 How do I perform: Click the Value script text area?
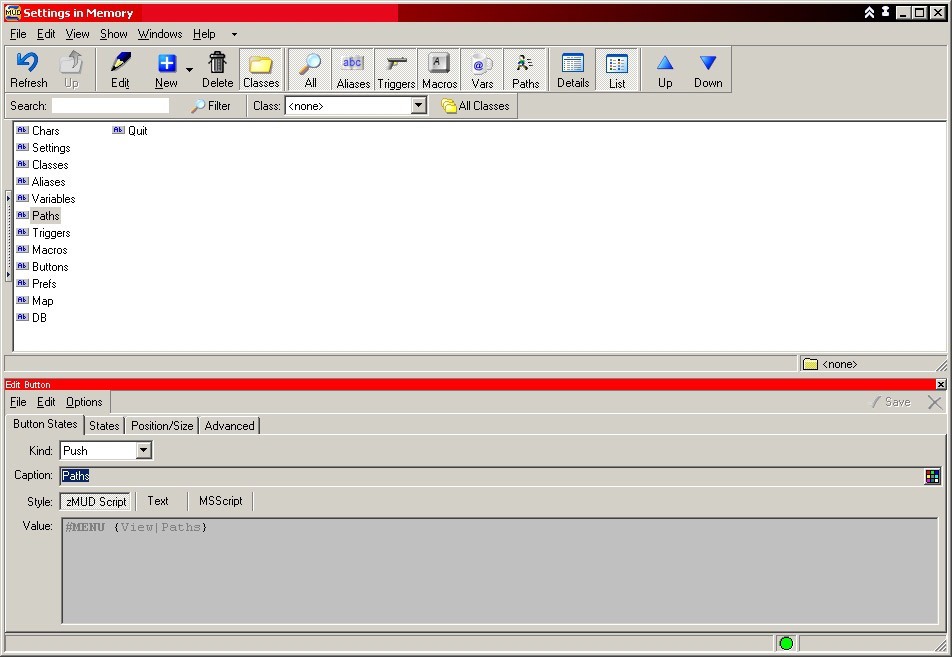[500, 571]
